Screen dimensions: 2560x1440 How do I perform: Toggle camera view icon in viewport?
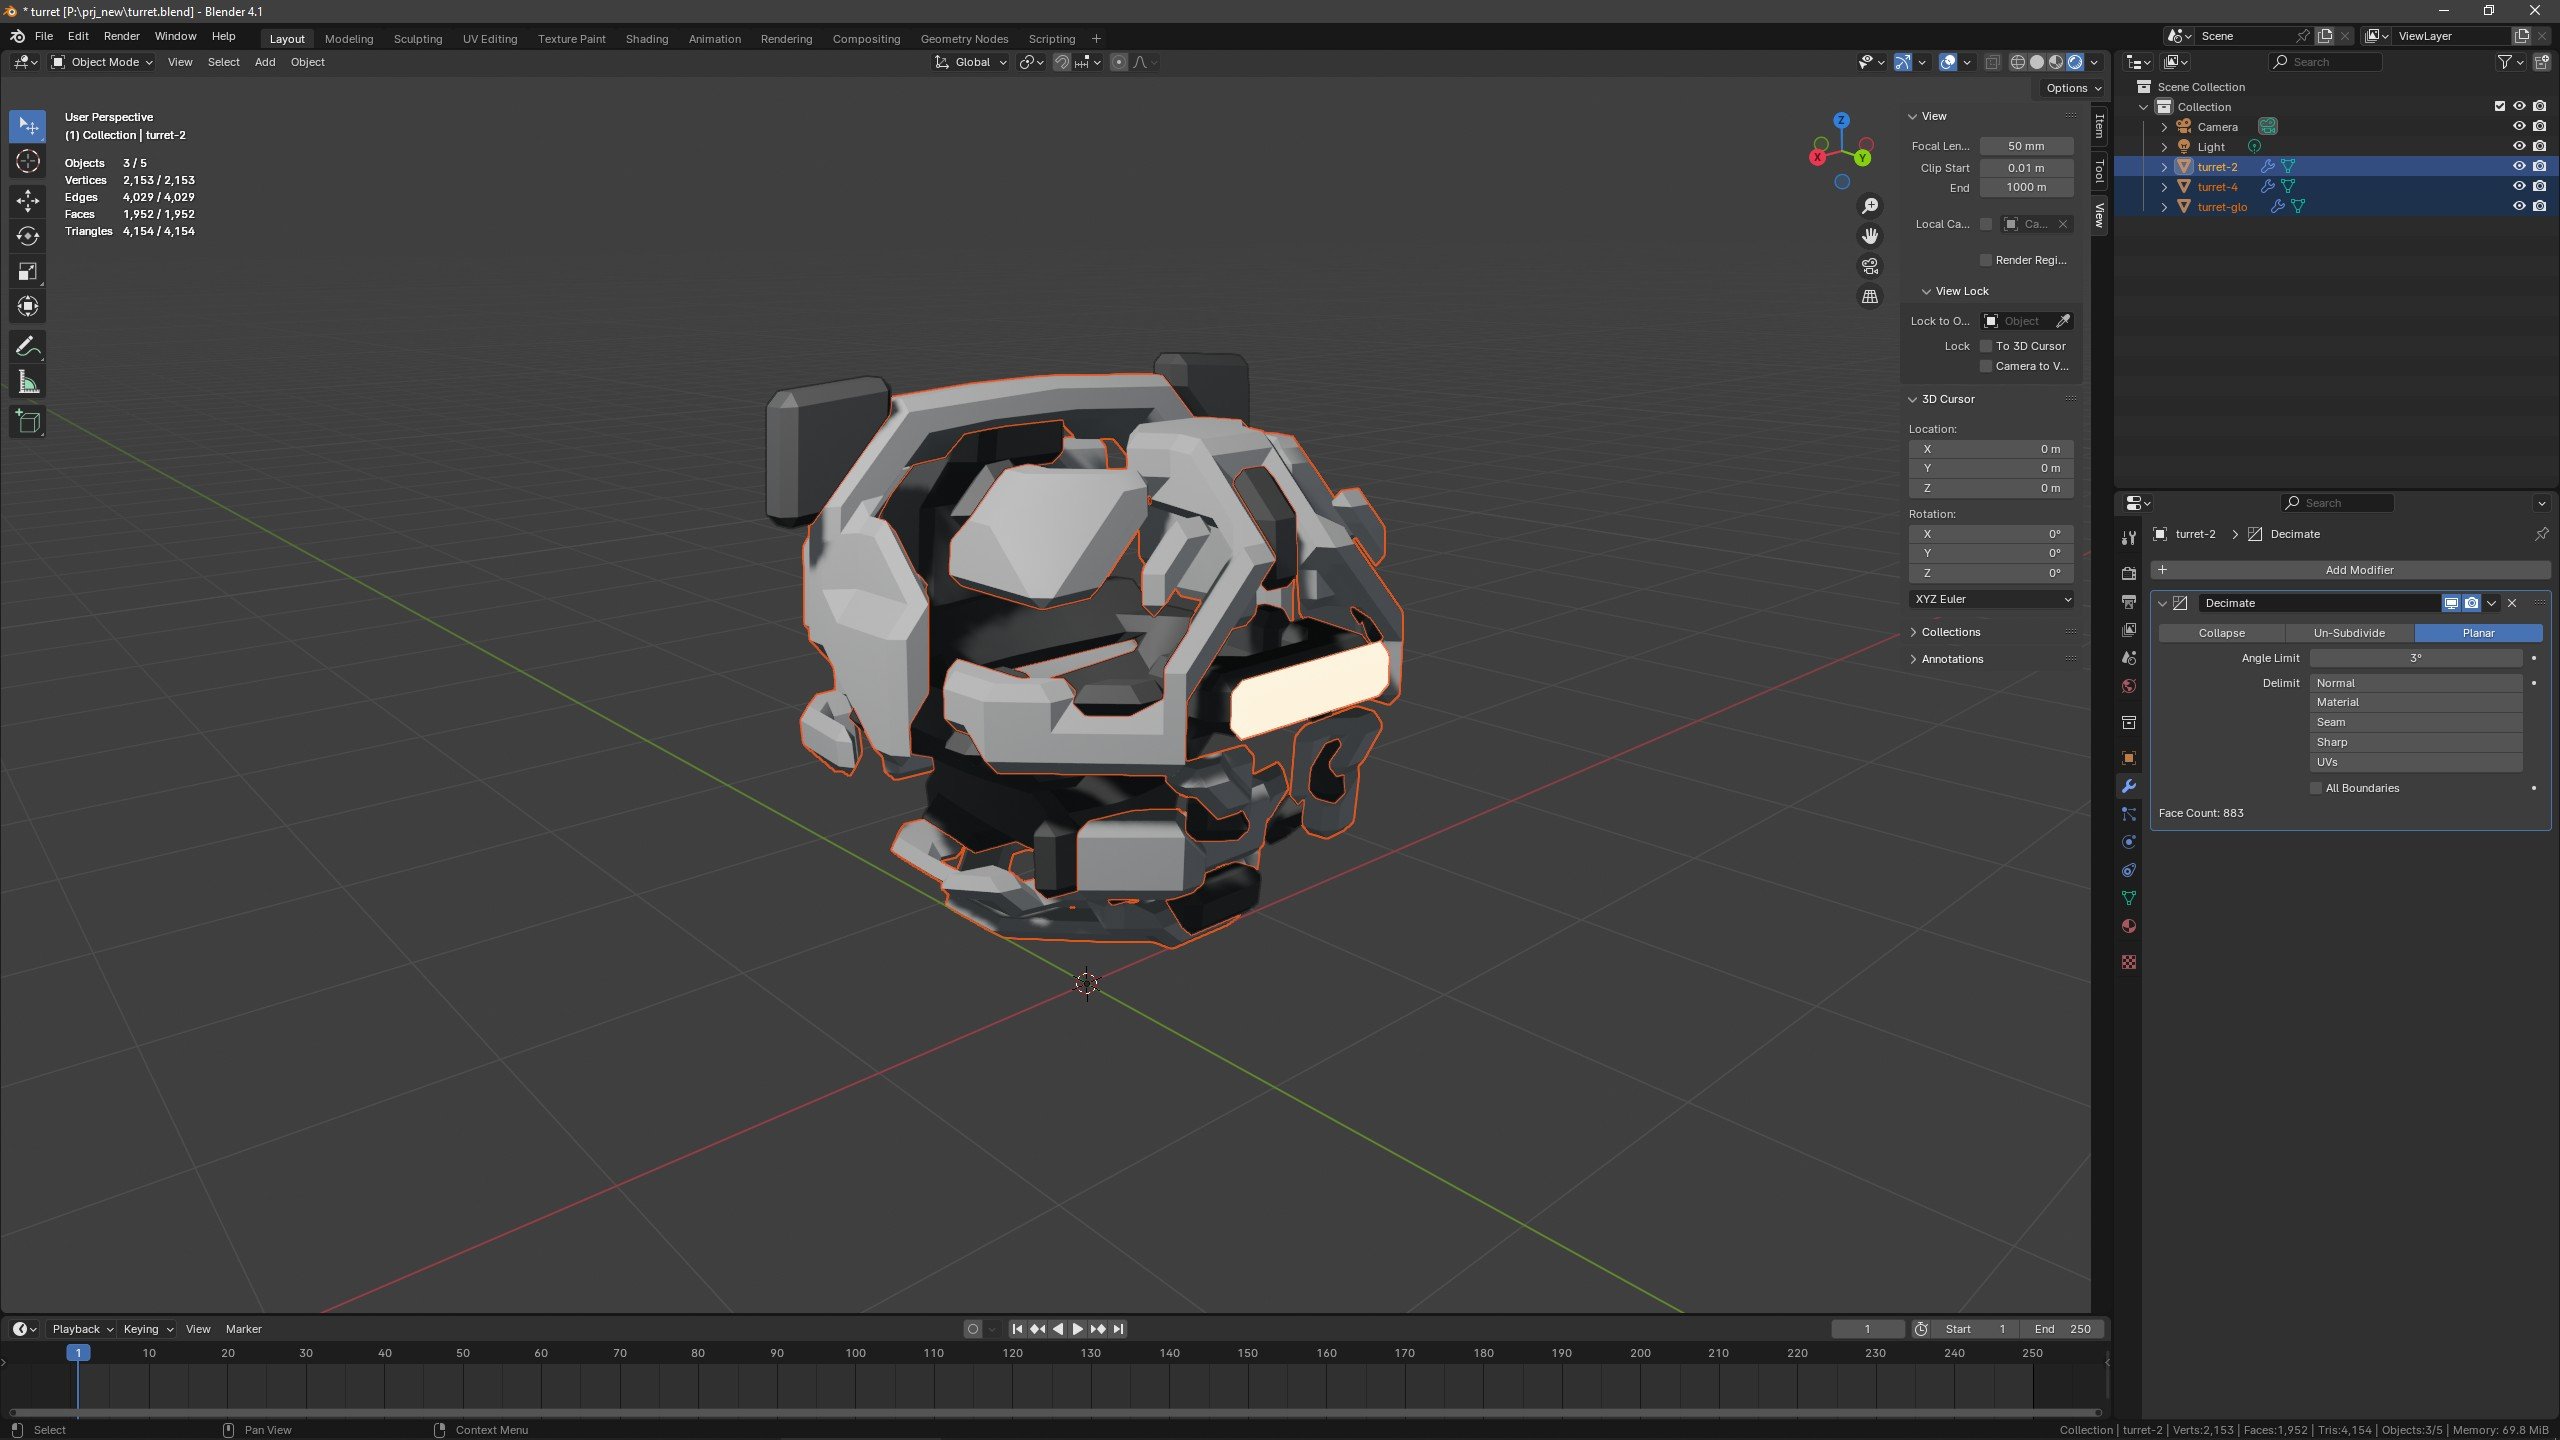1870,266
